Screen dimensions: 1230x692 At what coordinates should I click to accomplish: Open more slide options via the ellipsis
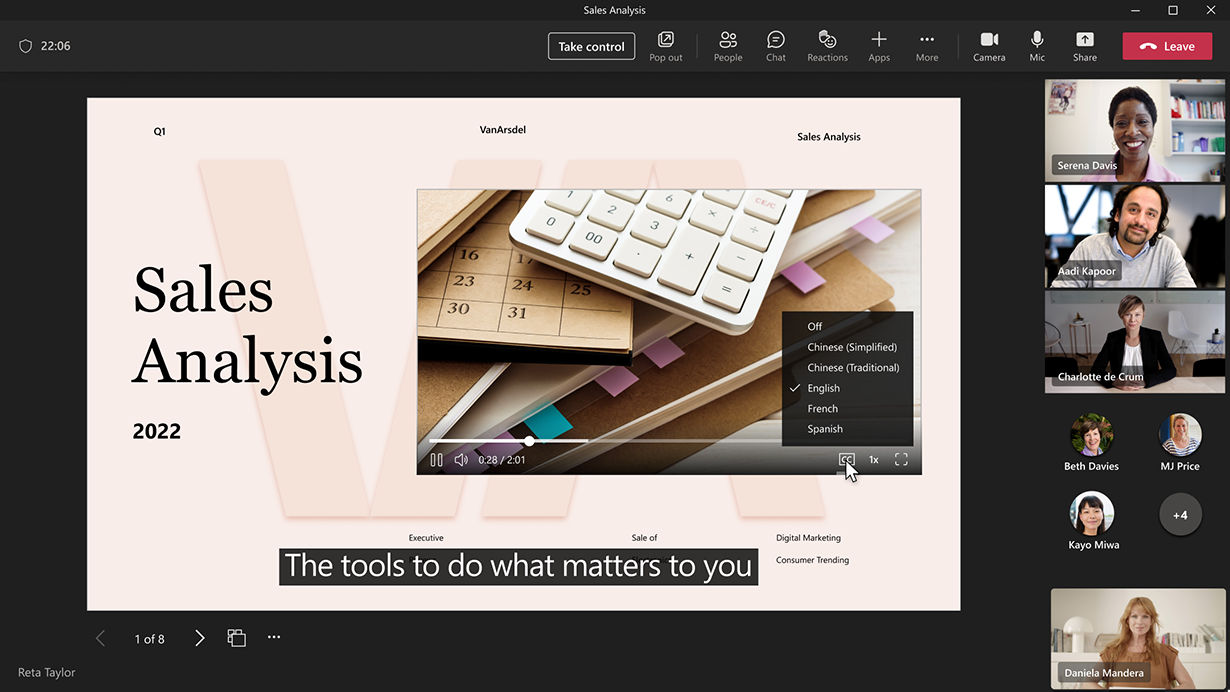click(x=274, y=637)
